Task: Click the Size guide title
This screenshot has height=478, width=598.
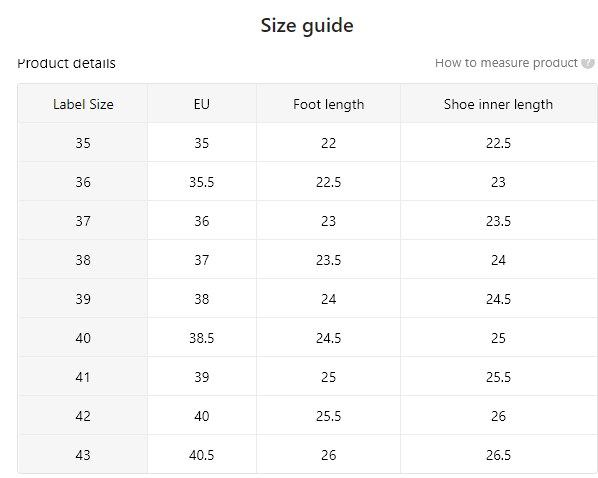Action: point(307,26)
